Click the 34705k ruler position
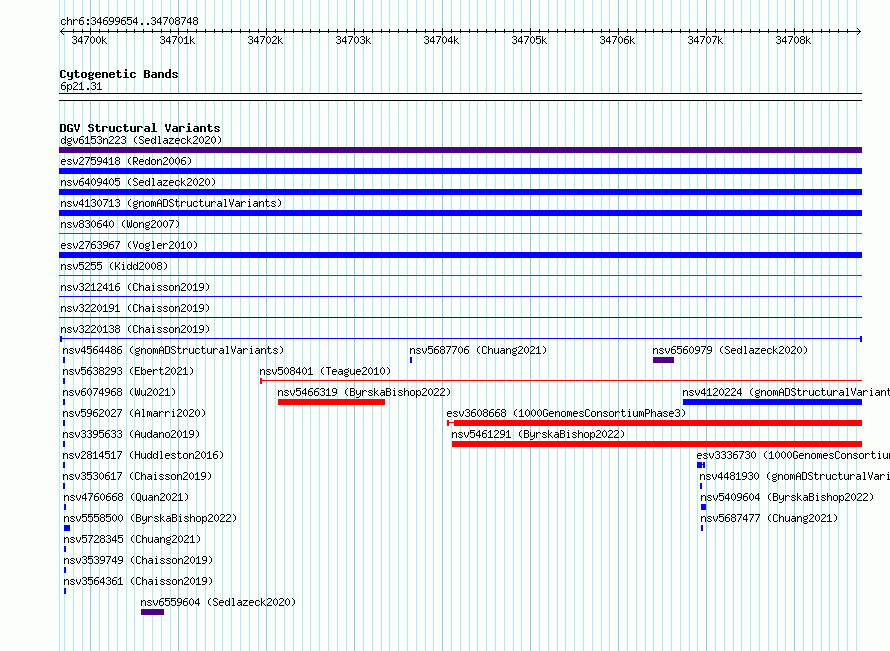 click(x=529, y=40)
